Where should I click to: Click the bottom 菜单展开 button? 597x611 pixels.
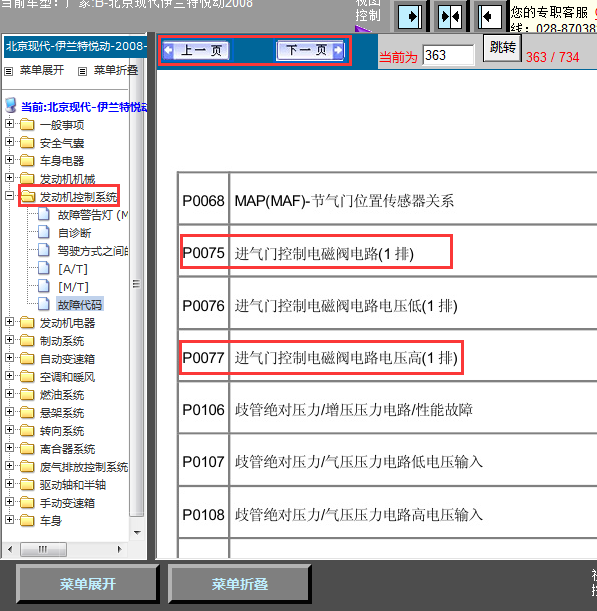coord(88,583)
